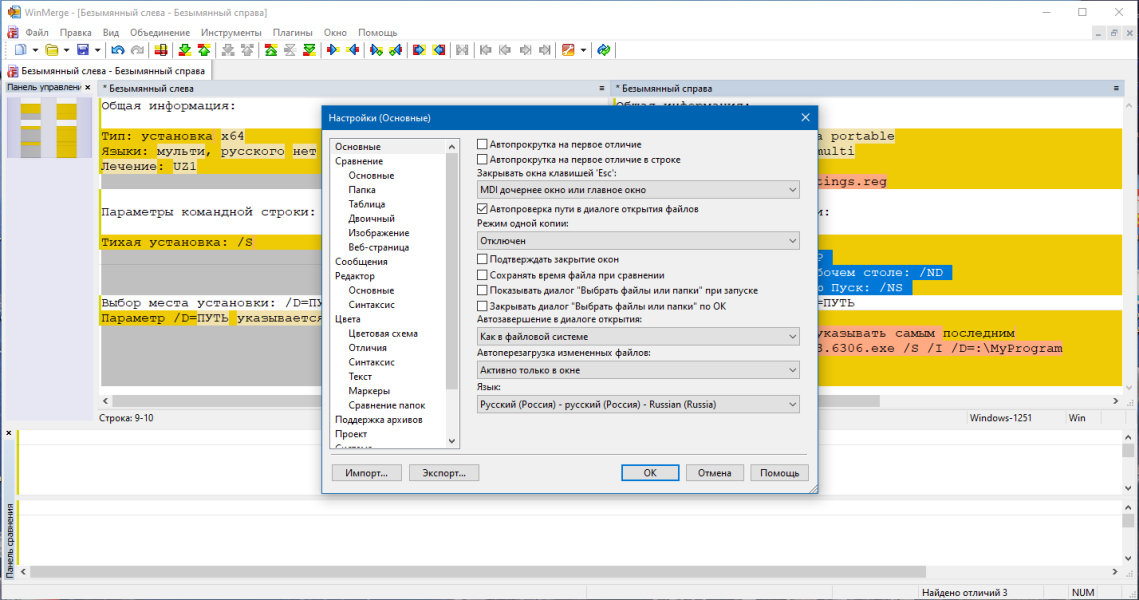Image resolution: width=1139 pixels, height=600 pixels.
Task: Click Copy right and advance icon
Action: [x=376, y=50]
